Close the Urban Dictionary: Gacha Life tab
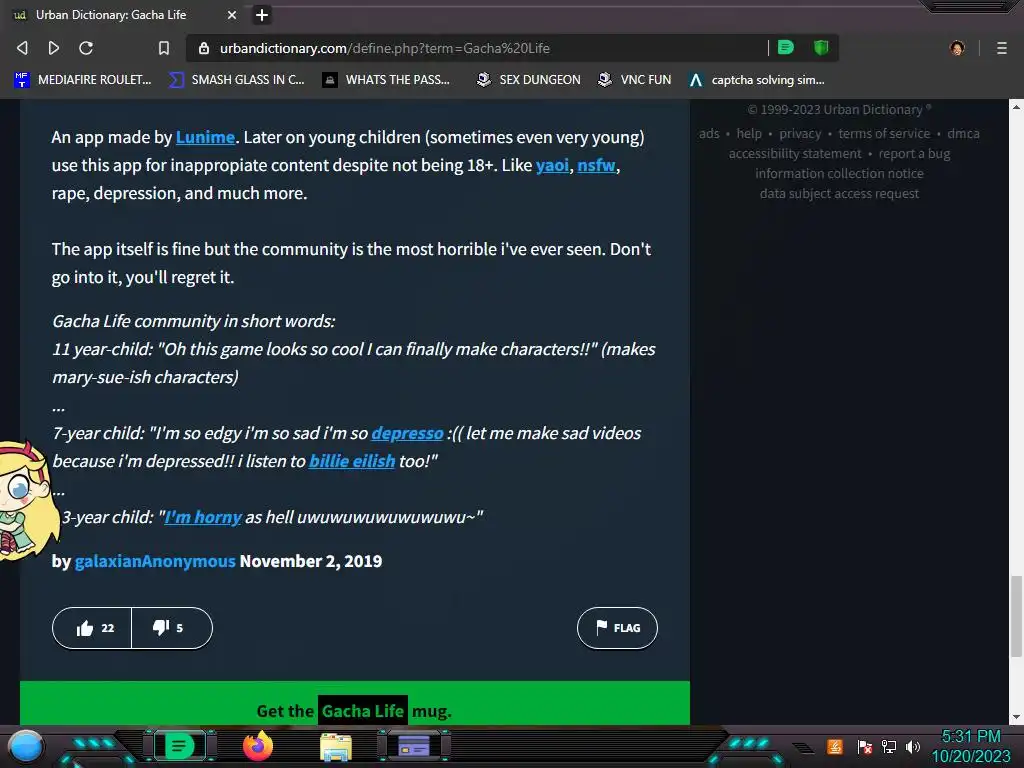This screenshot has height=768, width=1024. coord(232,14)
